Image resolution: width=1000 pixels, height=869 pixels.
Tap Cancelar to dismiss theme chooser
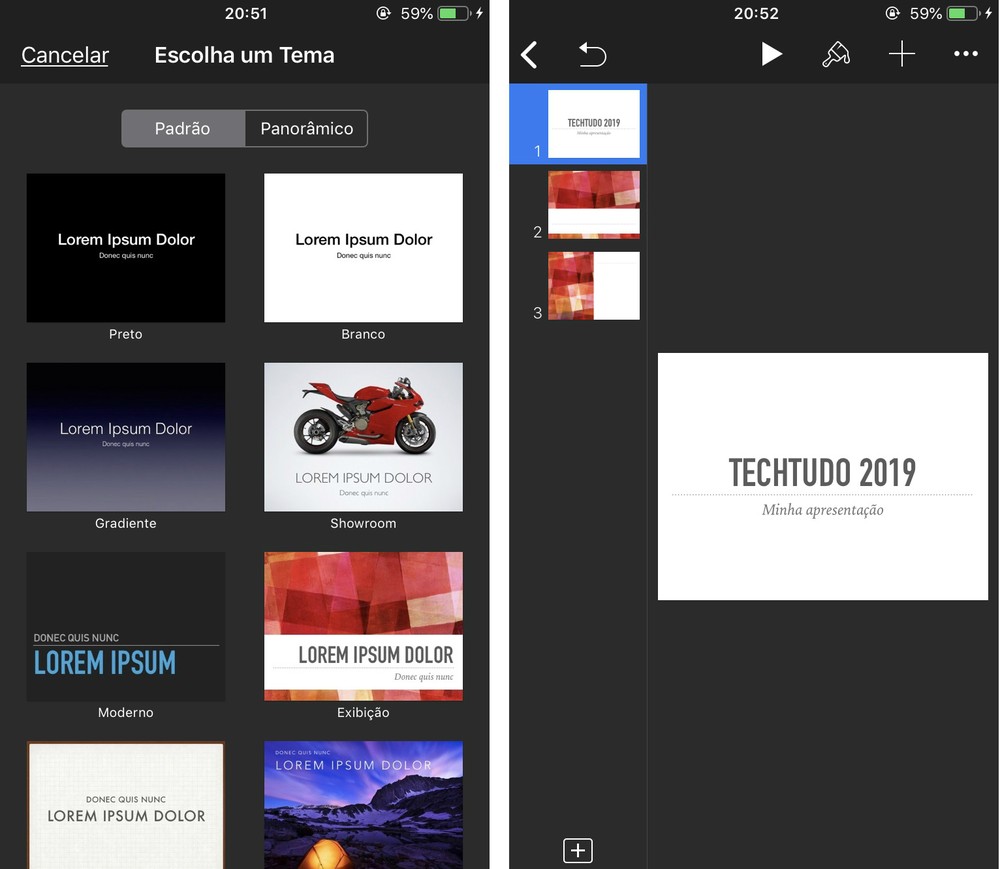pos(64,55)
